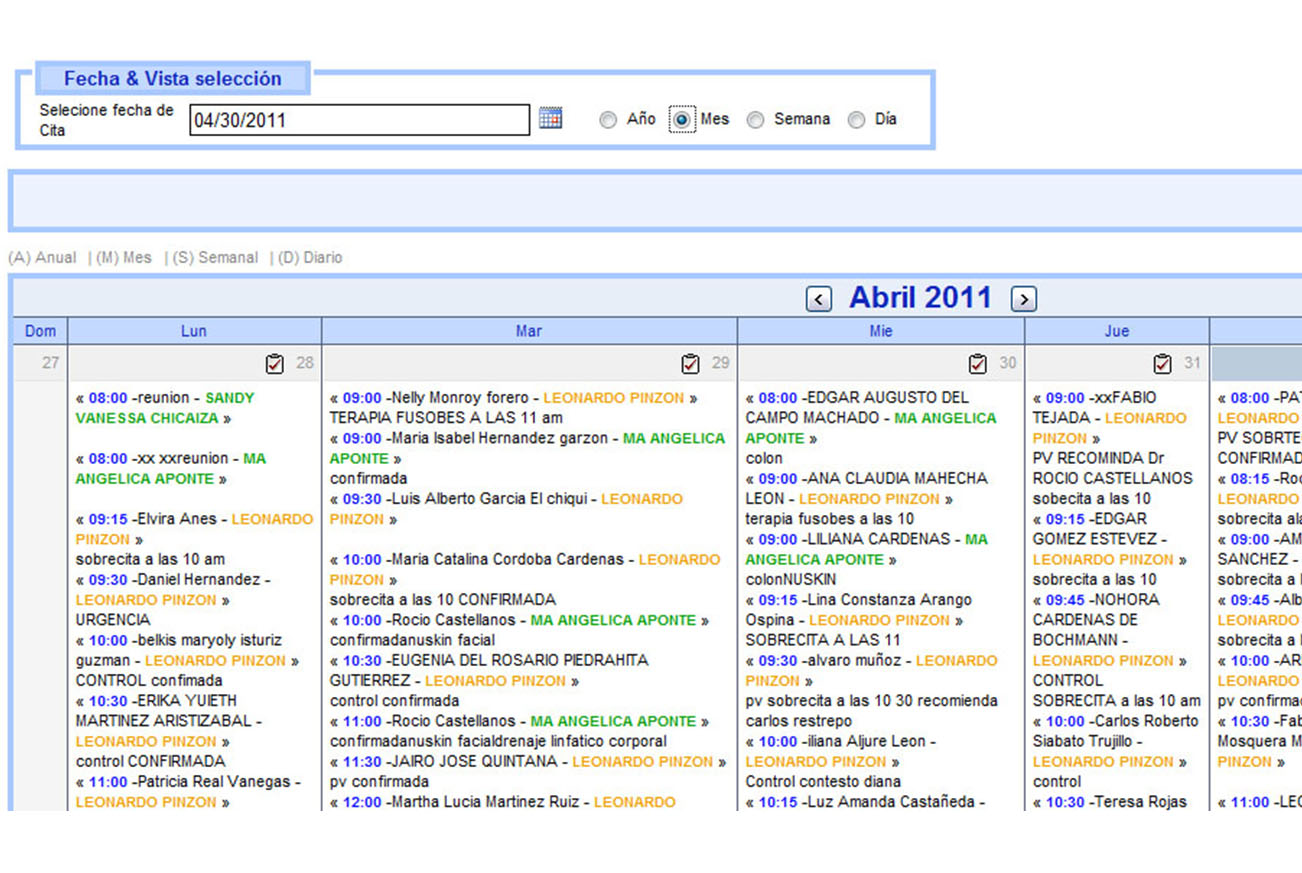Open the 10:30 Teresa Rojas appointment
Viewport: 1302px width, 873px height.
(1111, 801)
